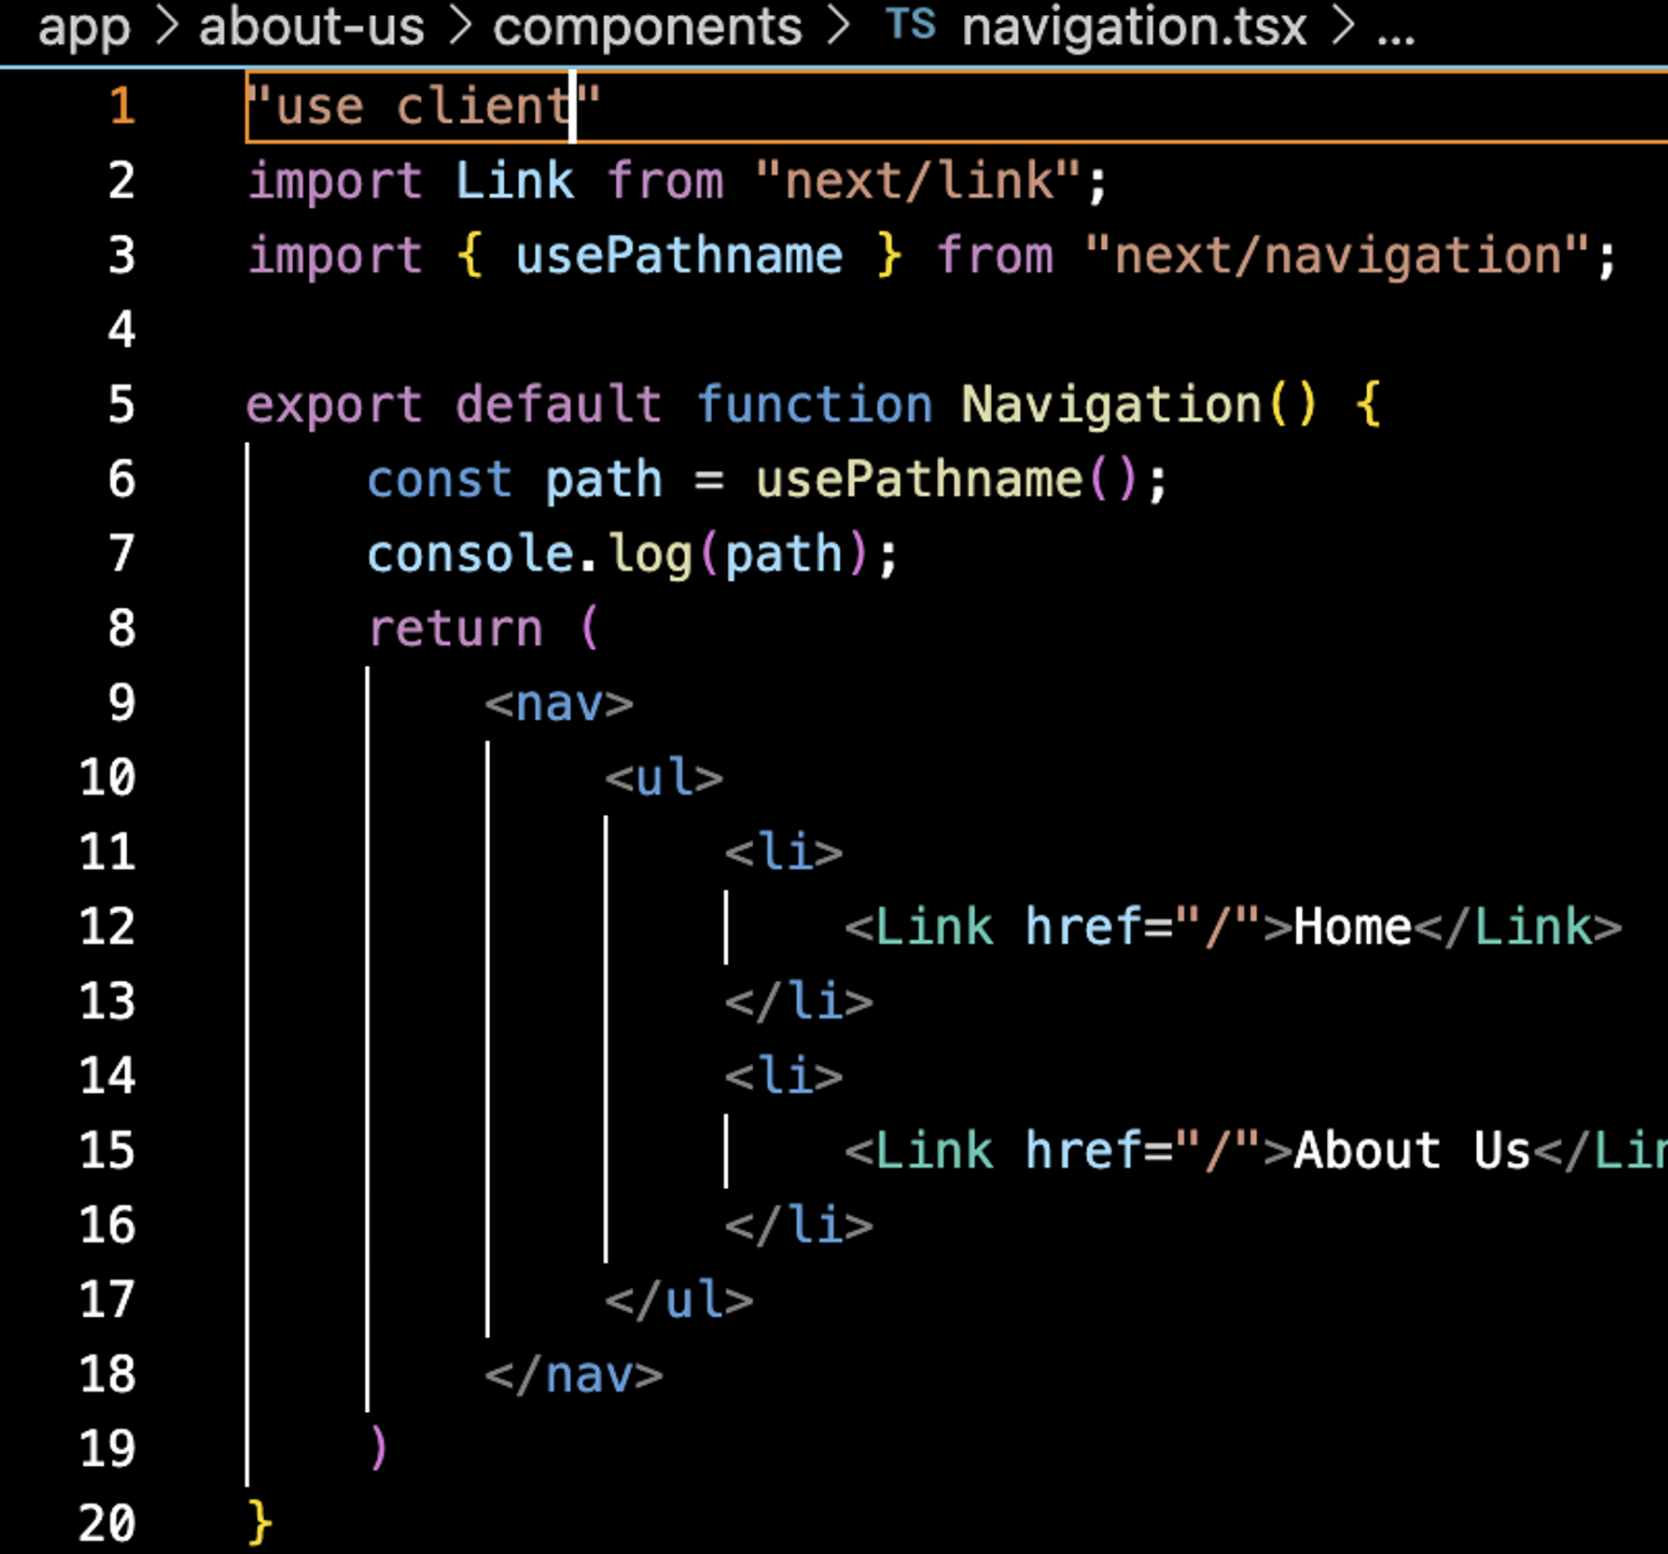This screenshot has height=1554, width=1668.
Task: Click the opening <nav> tag on line 9
Action: (x=559, y=704)
